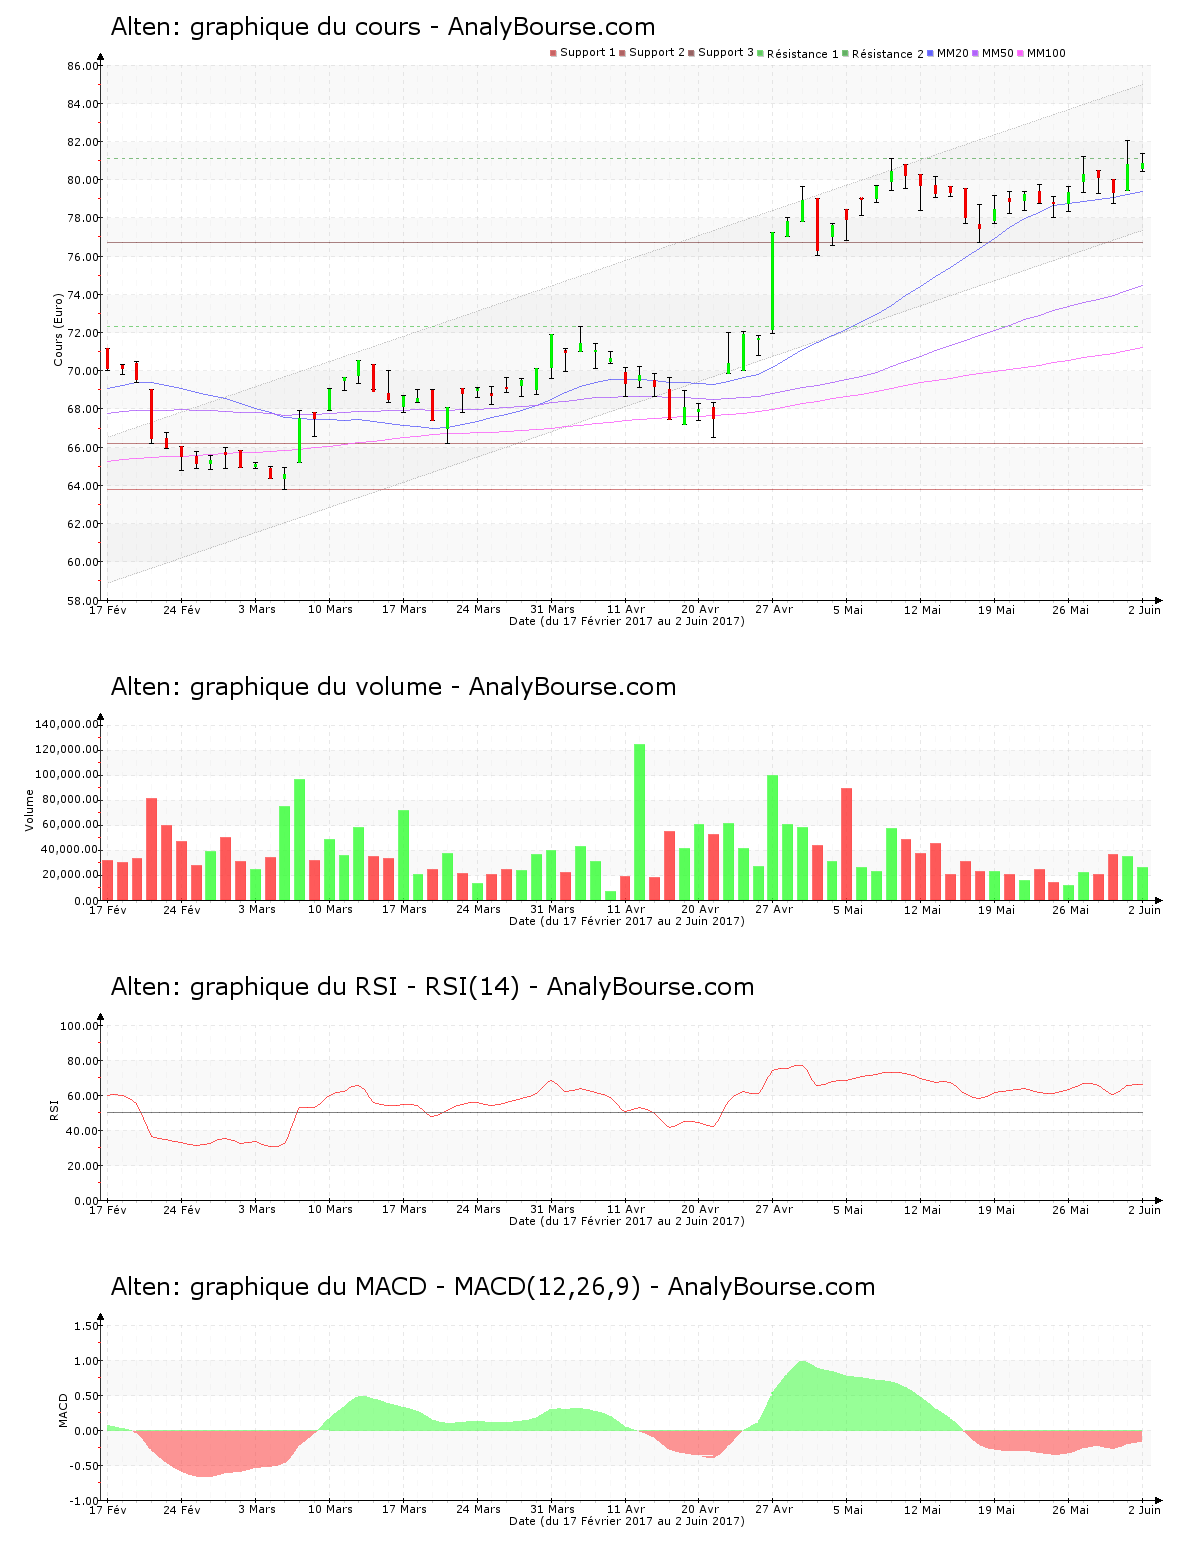Click 140,000.00 on the volume axis
Screen dimensions: 1200x1550
click(x=67, y=724)
